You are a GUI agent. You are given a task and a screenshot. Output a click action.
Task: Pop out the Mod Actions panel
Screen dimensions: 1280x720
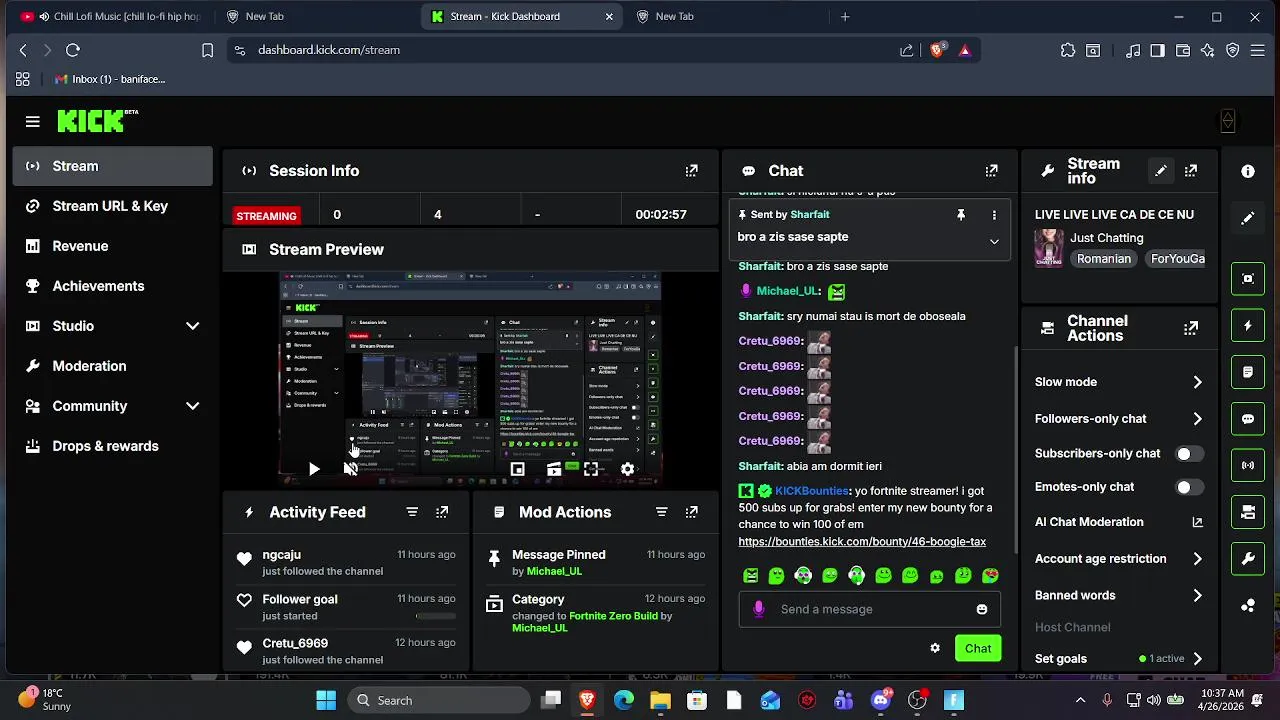point(691,512)
